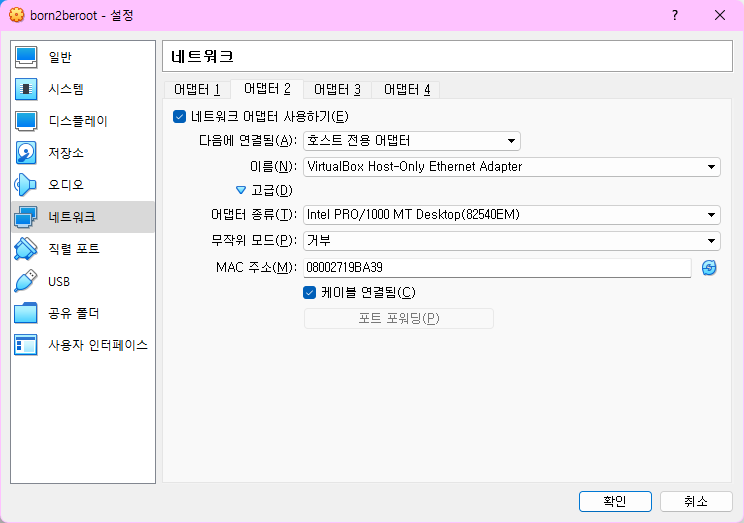Toggle 네트워크 어댑터 사용하기 checkbox
This screenshot has height=523, width=744.
[179, 116]
